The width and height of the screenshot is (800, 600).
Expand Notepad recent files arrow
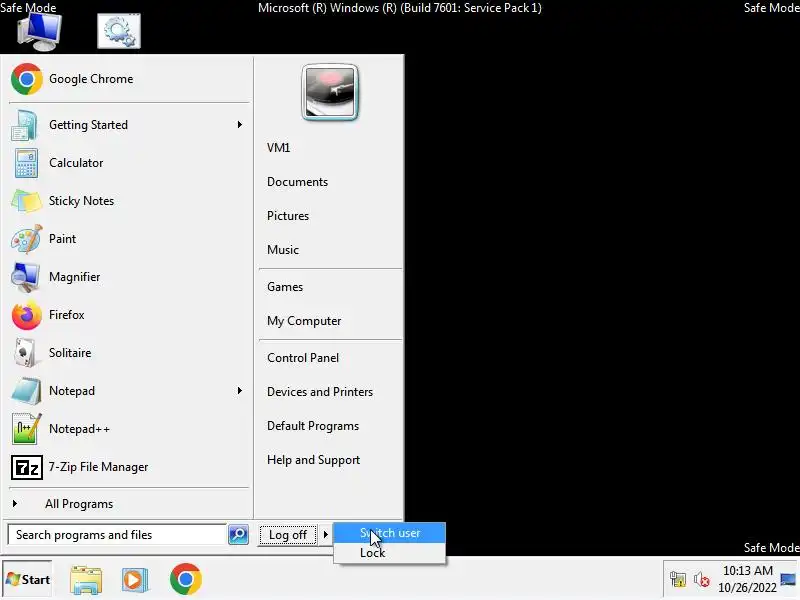[239, 391]
